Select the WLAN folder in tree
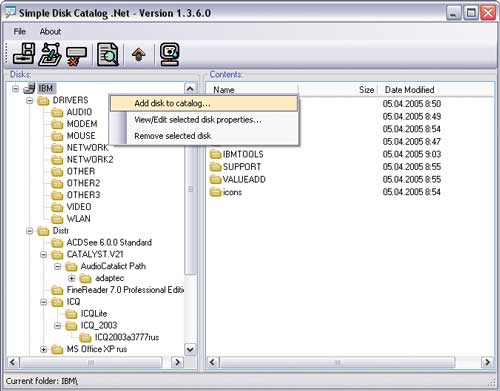Viewport: 500px width, 391px height. pyautogui.click(x=79, y=219)
